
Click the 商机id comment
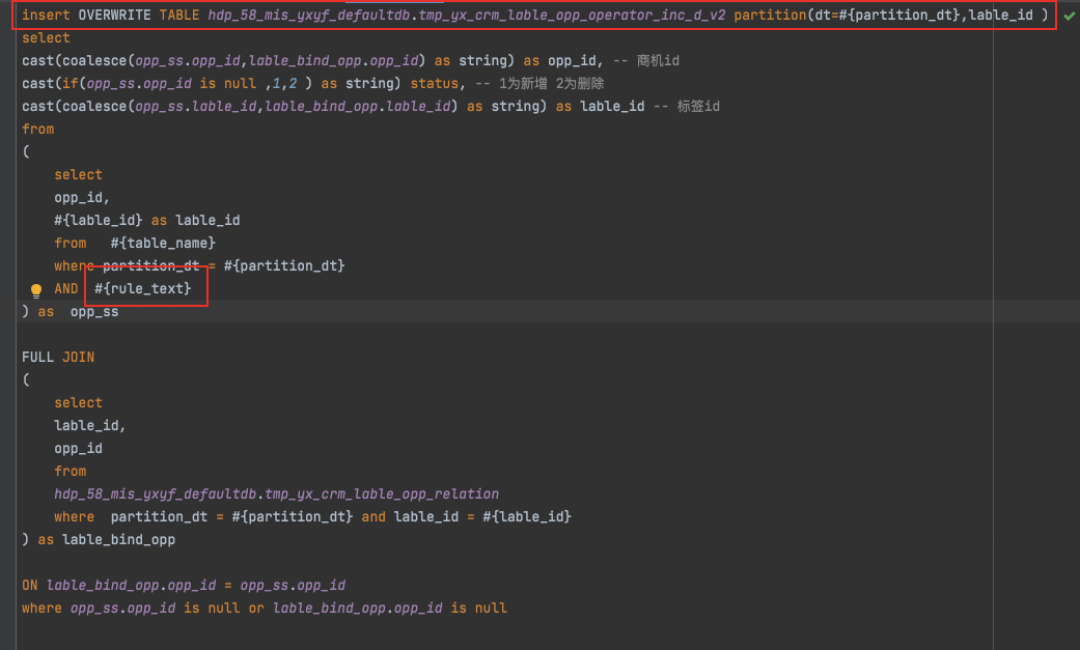[658, 61]
